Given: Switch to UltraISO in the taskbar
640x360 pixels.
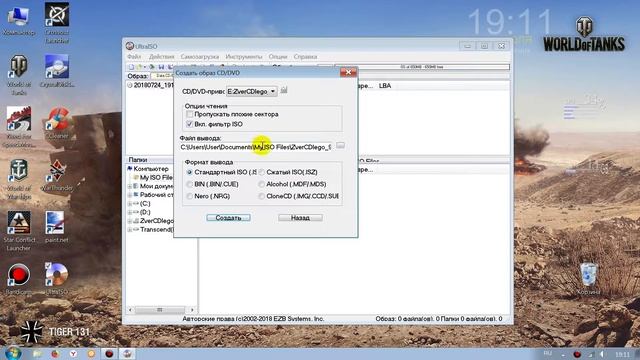Looking at the screenshot, I should 127,353.
